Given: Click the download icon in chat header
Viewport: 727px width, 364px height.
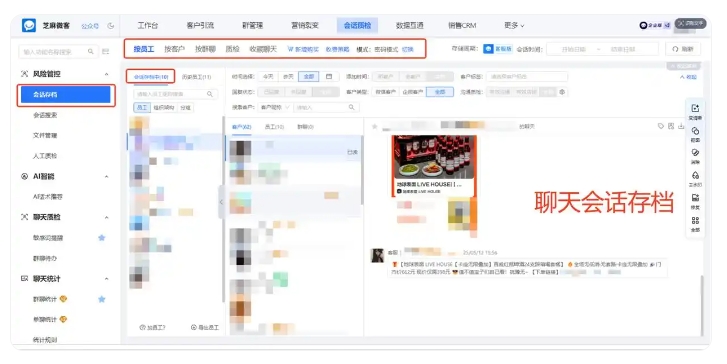Looking at the screenshot, I should (681, 126).
